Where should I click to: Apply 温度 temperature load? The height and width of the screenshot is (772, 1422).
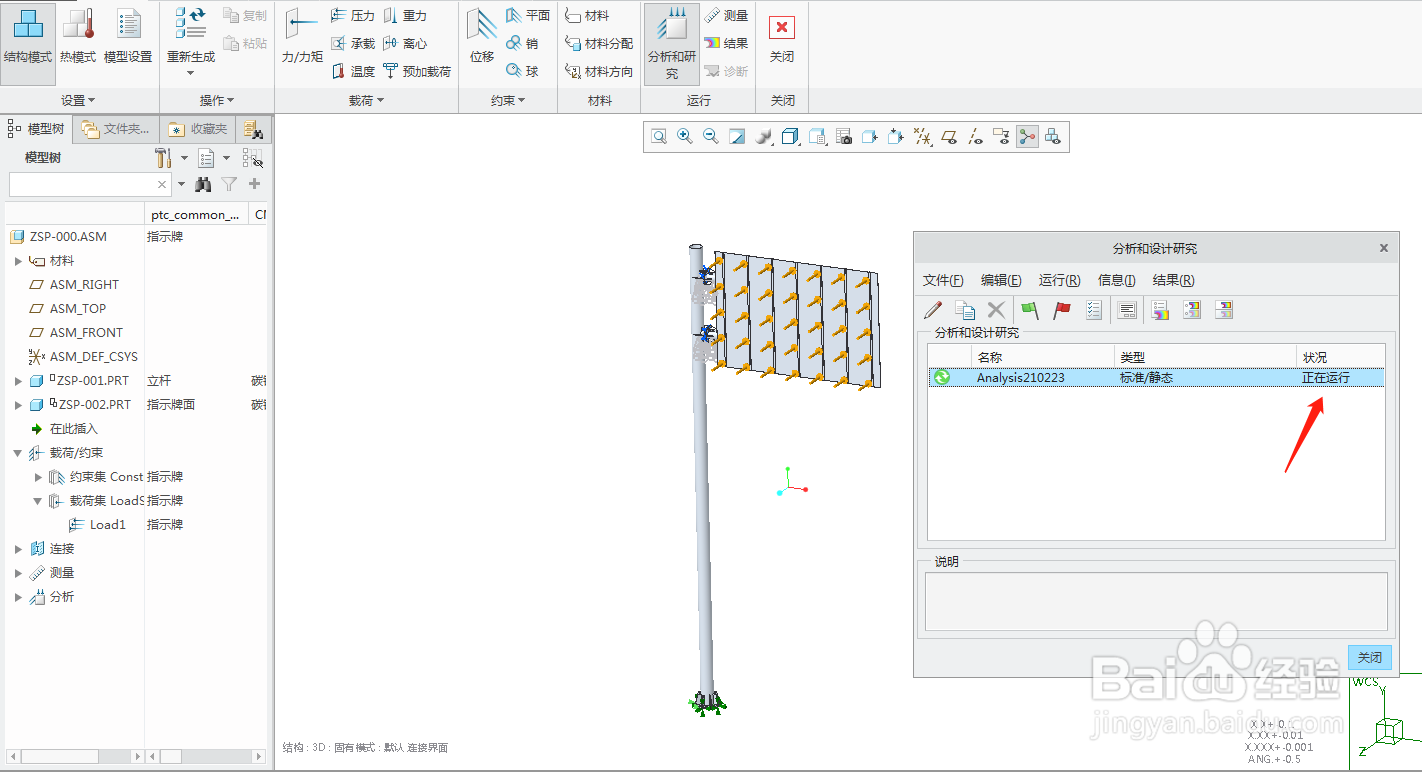353,72
